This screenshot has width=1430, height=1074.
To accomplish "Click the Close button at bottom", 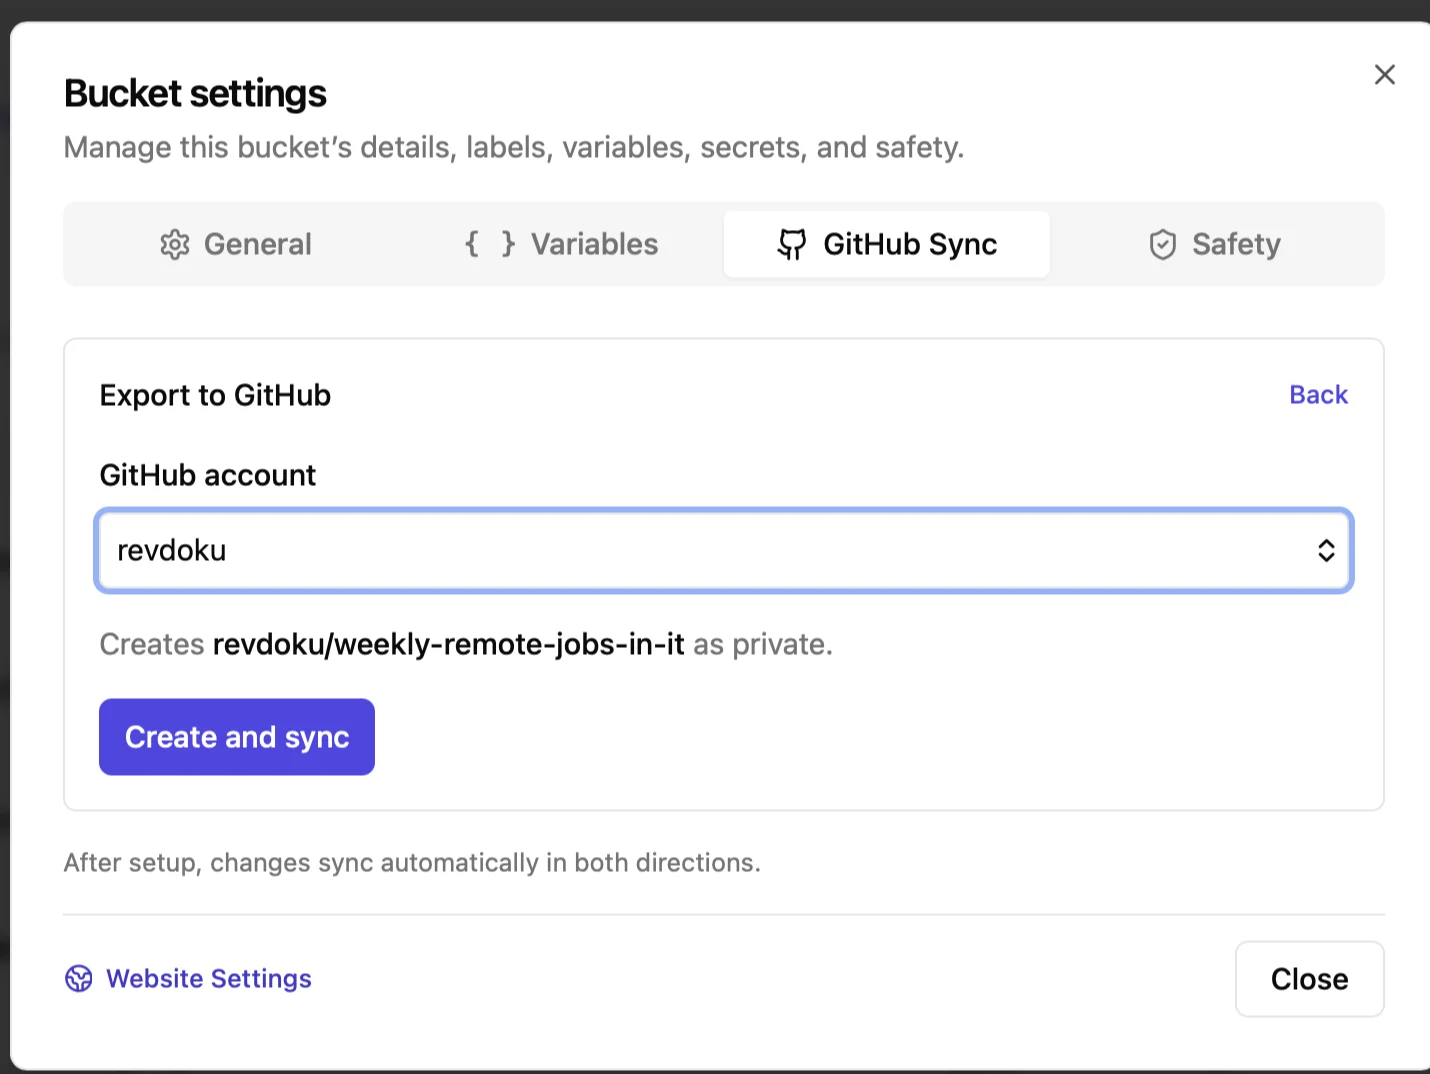I will (x=1309, y=979).
